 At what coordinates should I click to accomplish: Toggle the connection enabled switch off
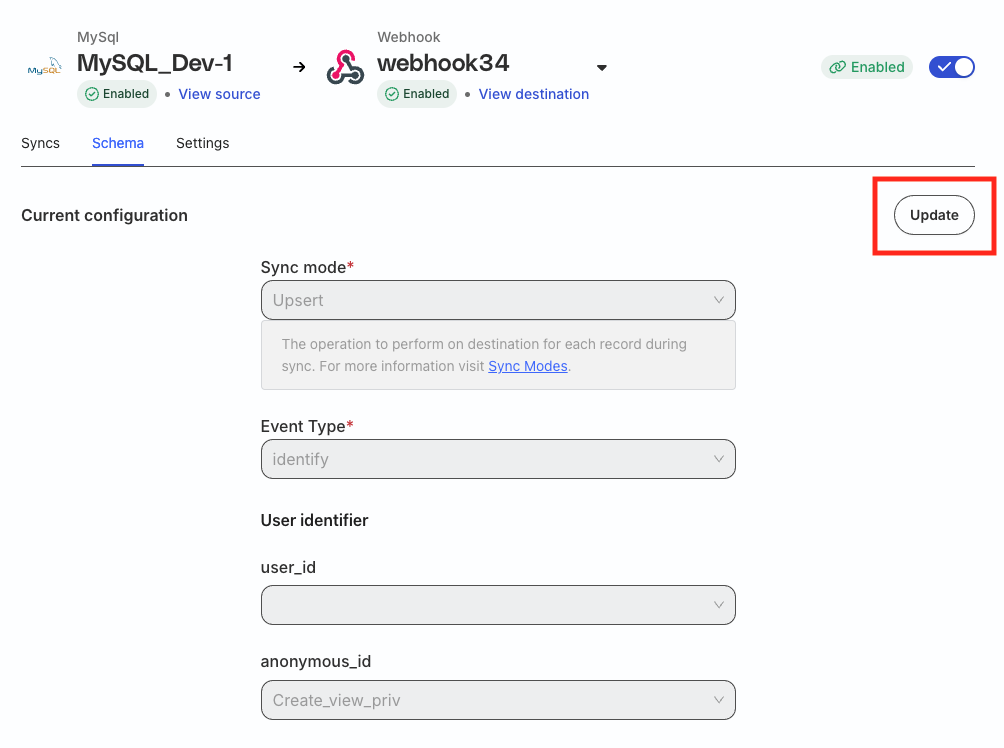(951, 67)
